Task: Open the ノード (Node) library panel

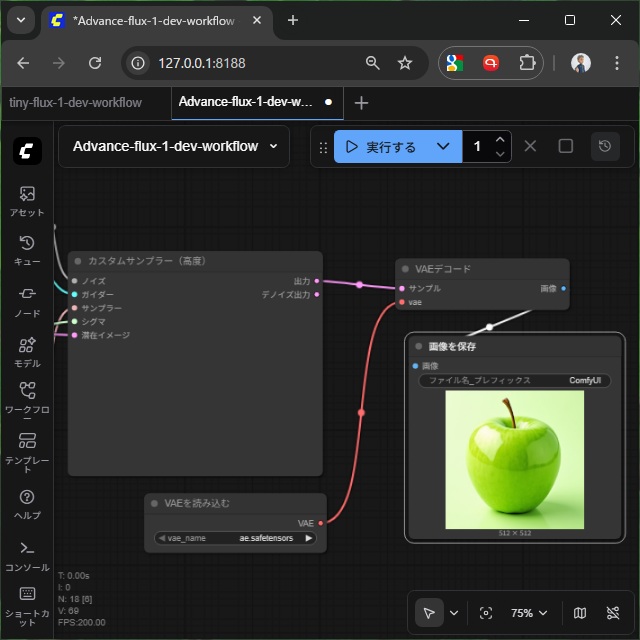Action: click(27, 300)
